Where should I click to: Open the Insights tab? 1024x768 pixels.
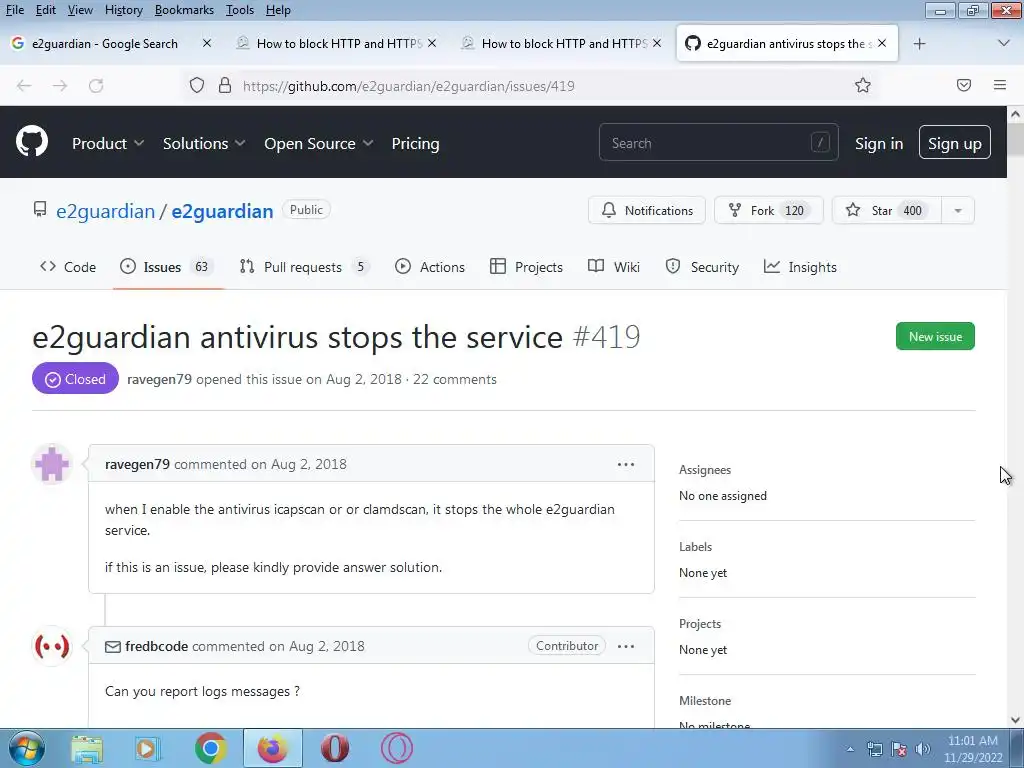tap(801, 266)
